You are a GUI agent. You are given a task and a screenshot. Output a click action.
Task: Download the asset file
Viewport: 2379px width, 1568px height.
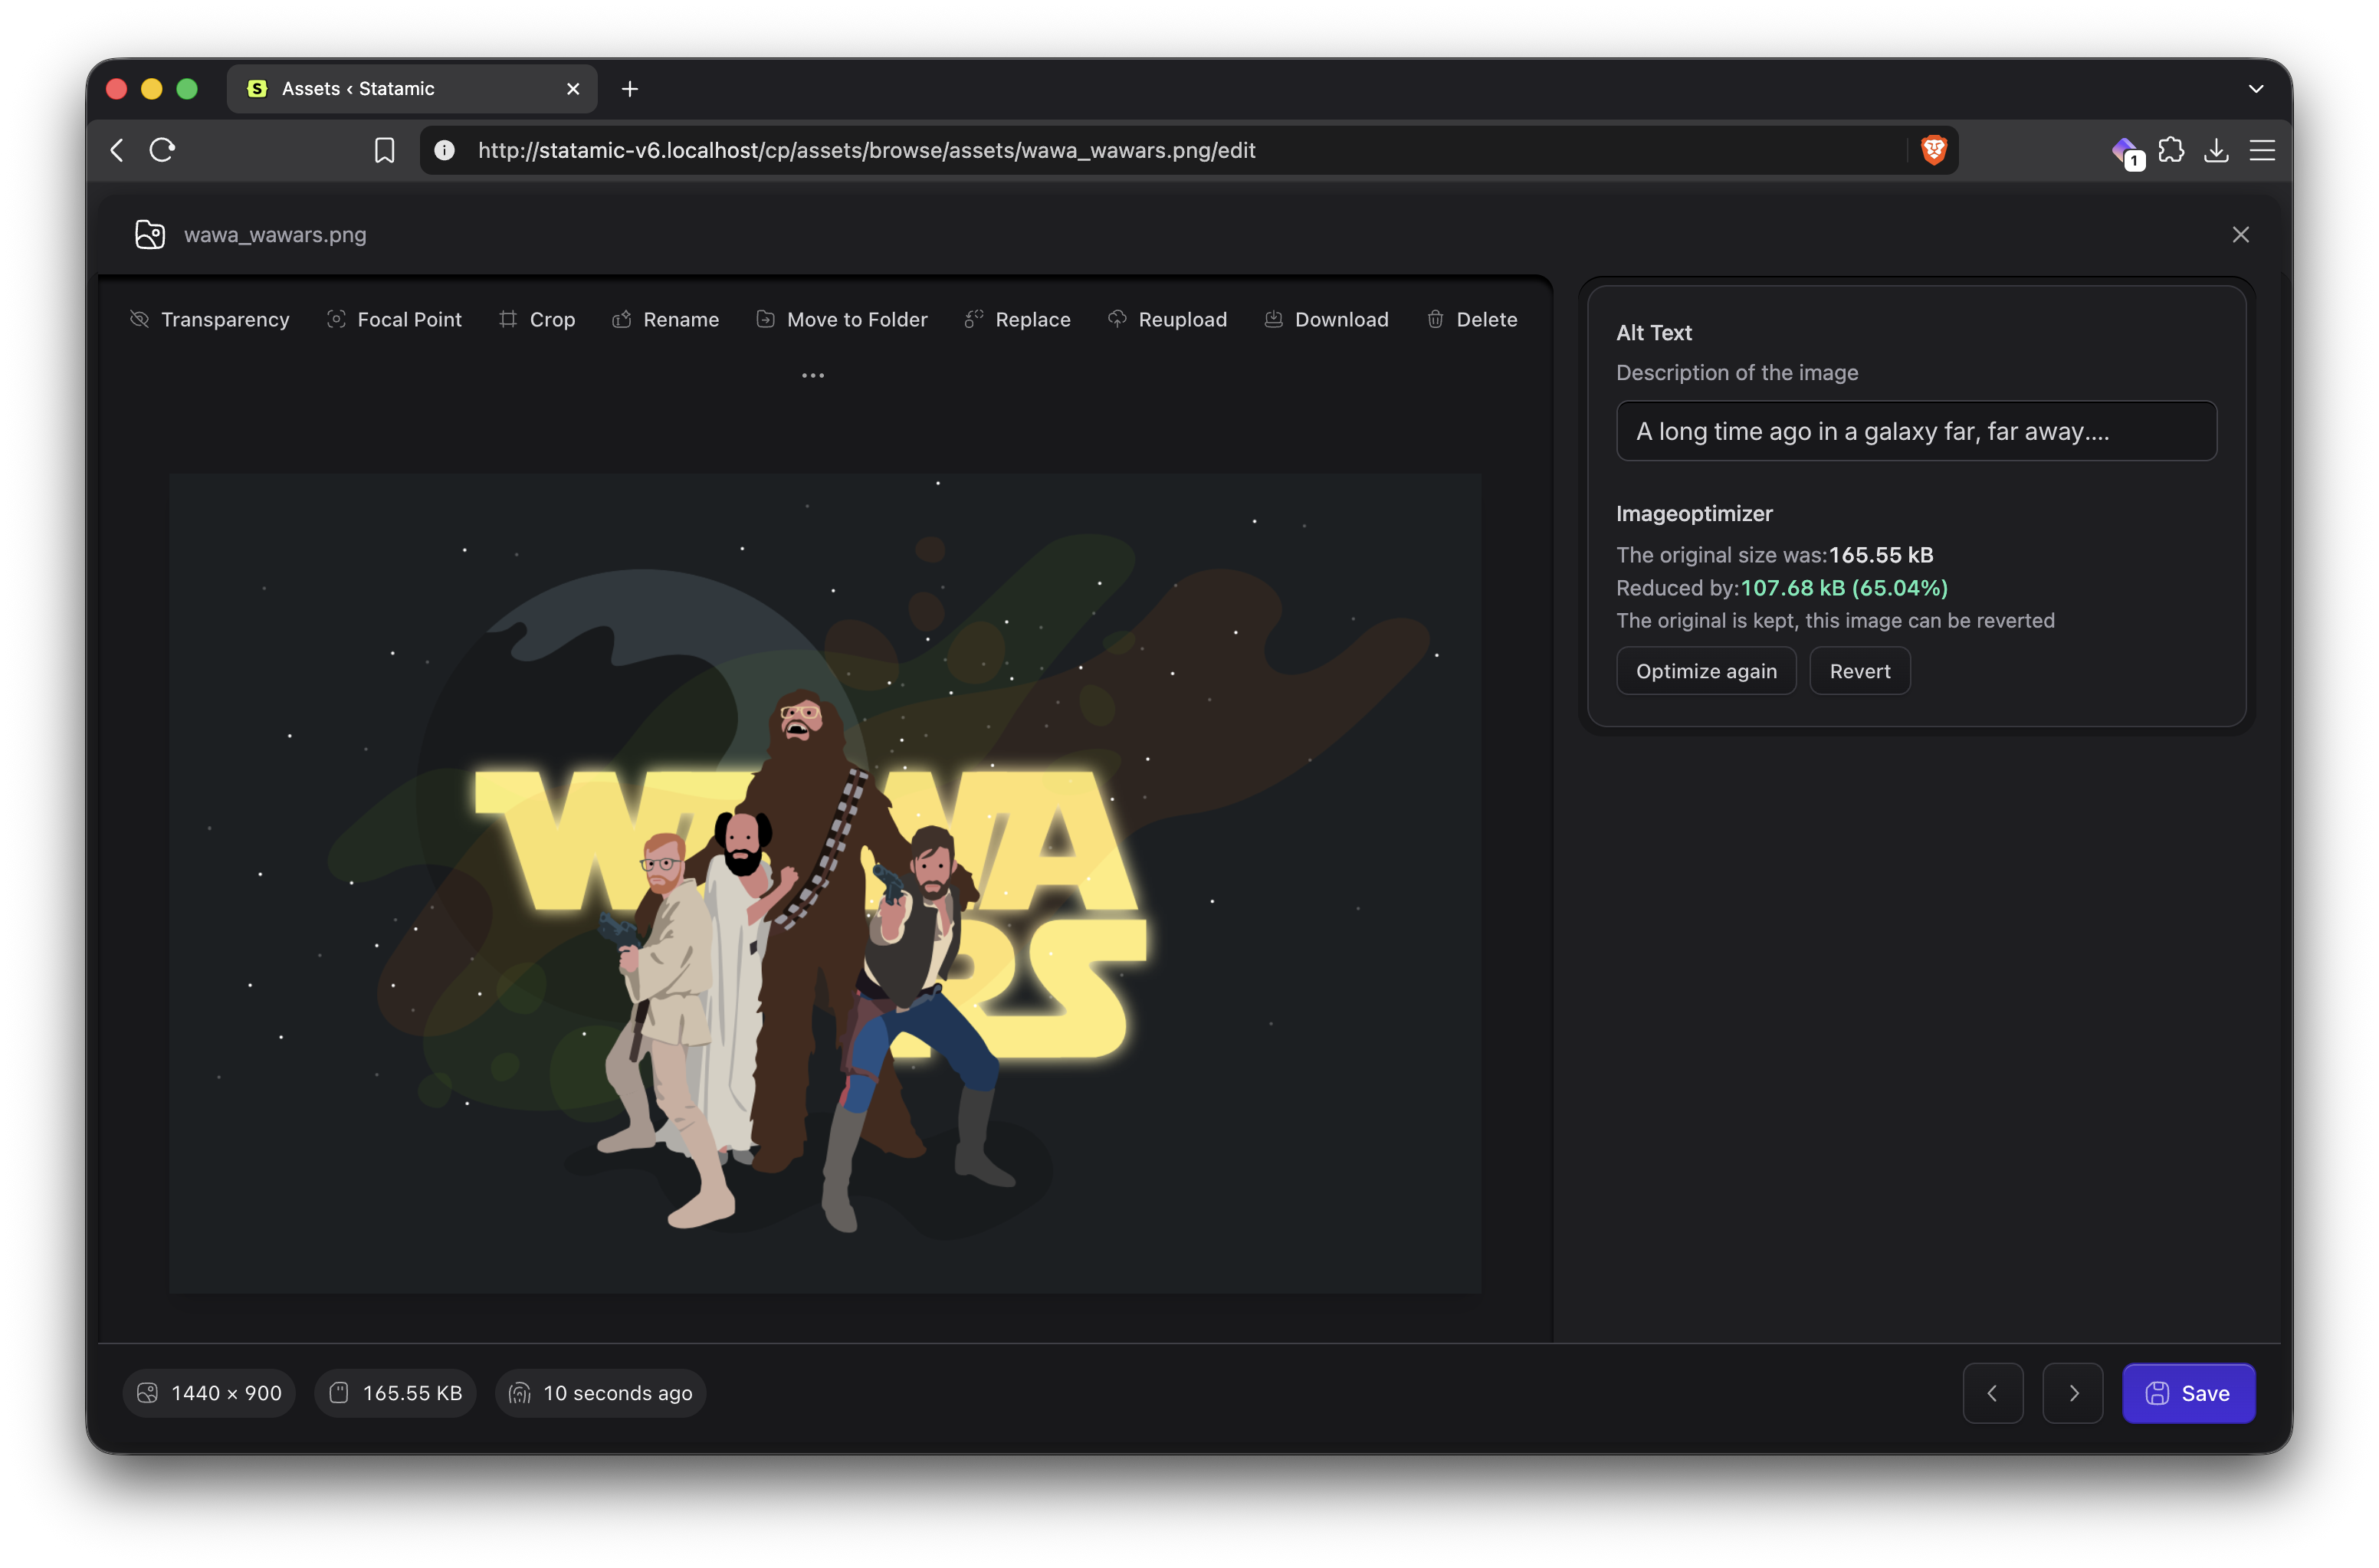point(1326,319)
